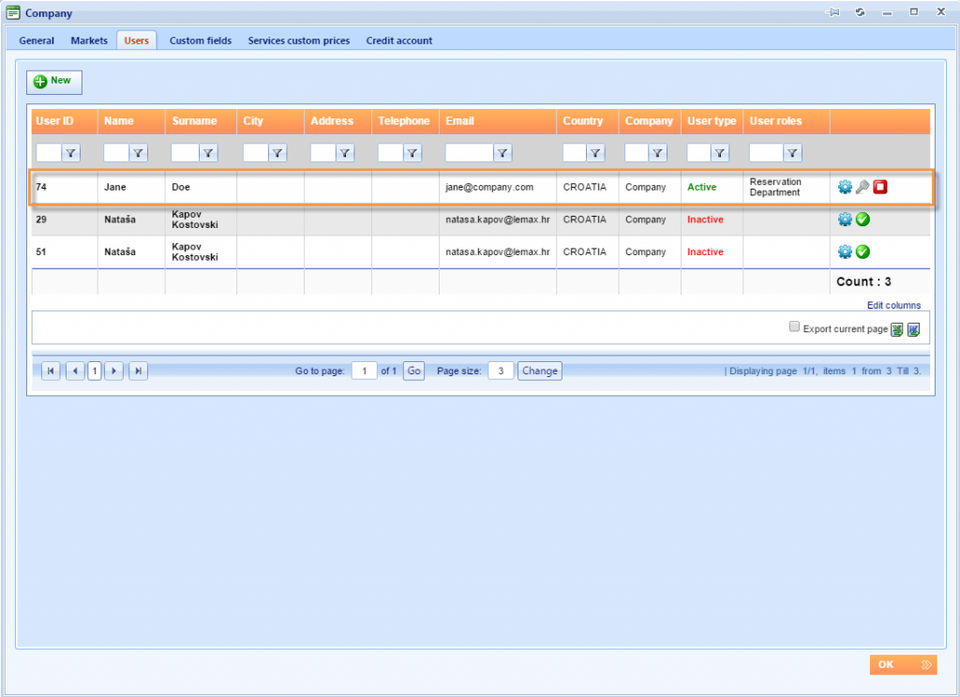
Task: Click the Email filter text field
Action: tap(469, 153)
